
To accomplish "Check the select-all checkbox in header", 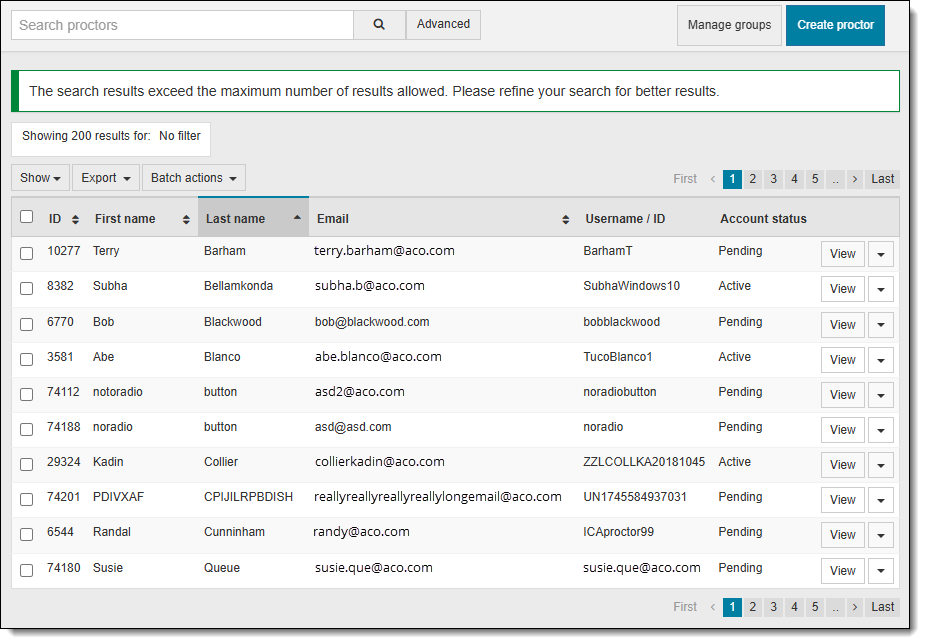I will coord(27,217).
